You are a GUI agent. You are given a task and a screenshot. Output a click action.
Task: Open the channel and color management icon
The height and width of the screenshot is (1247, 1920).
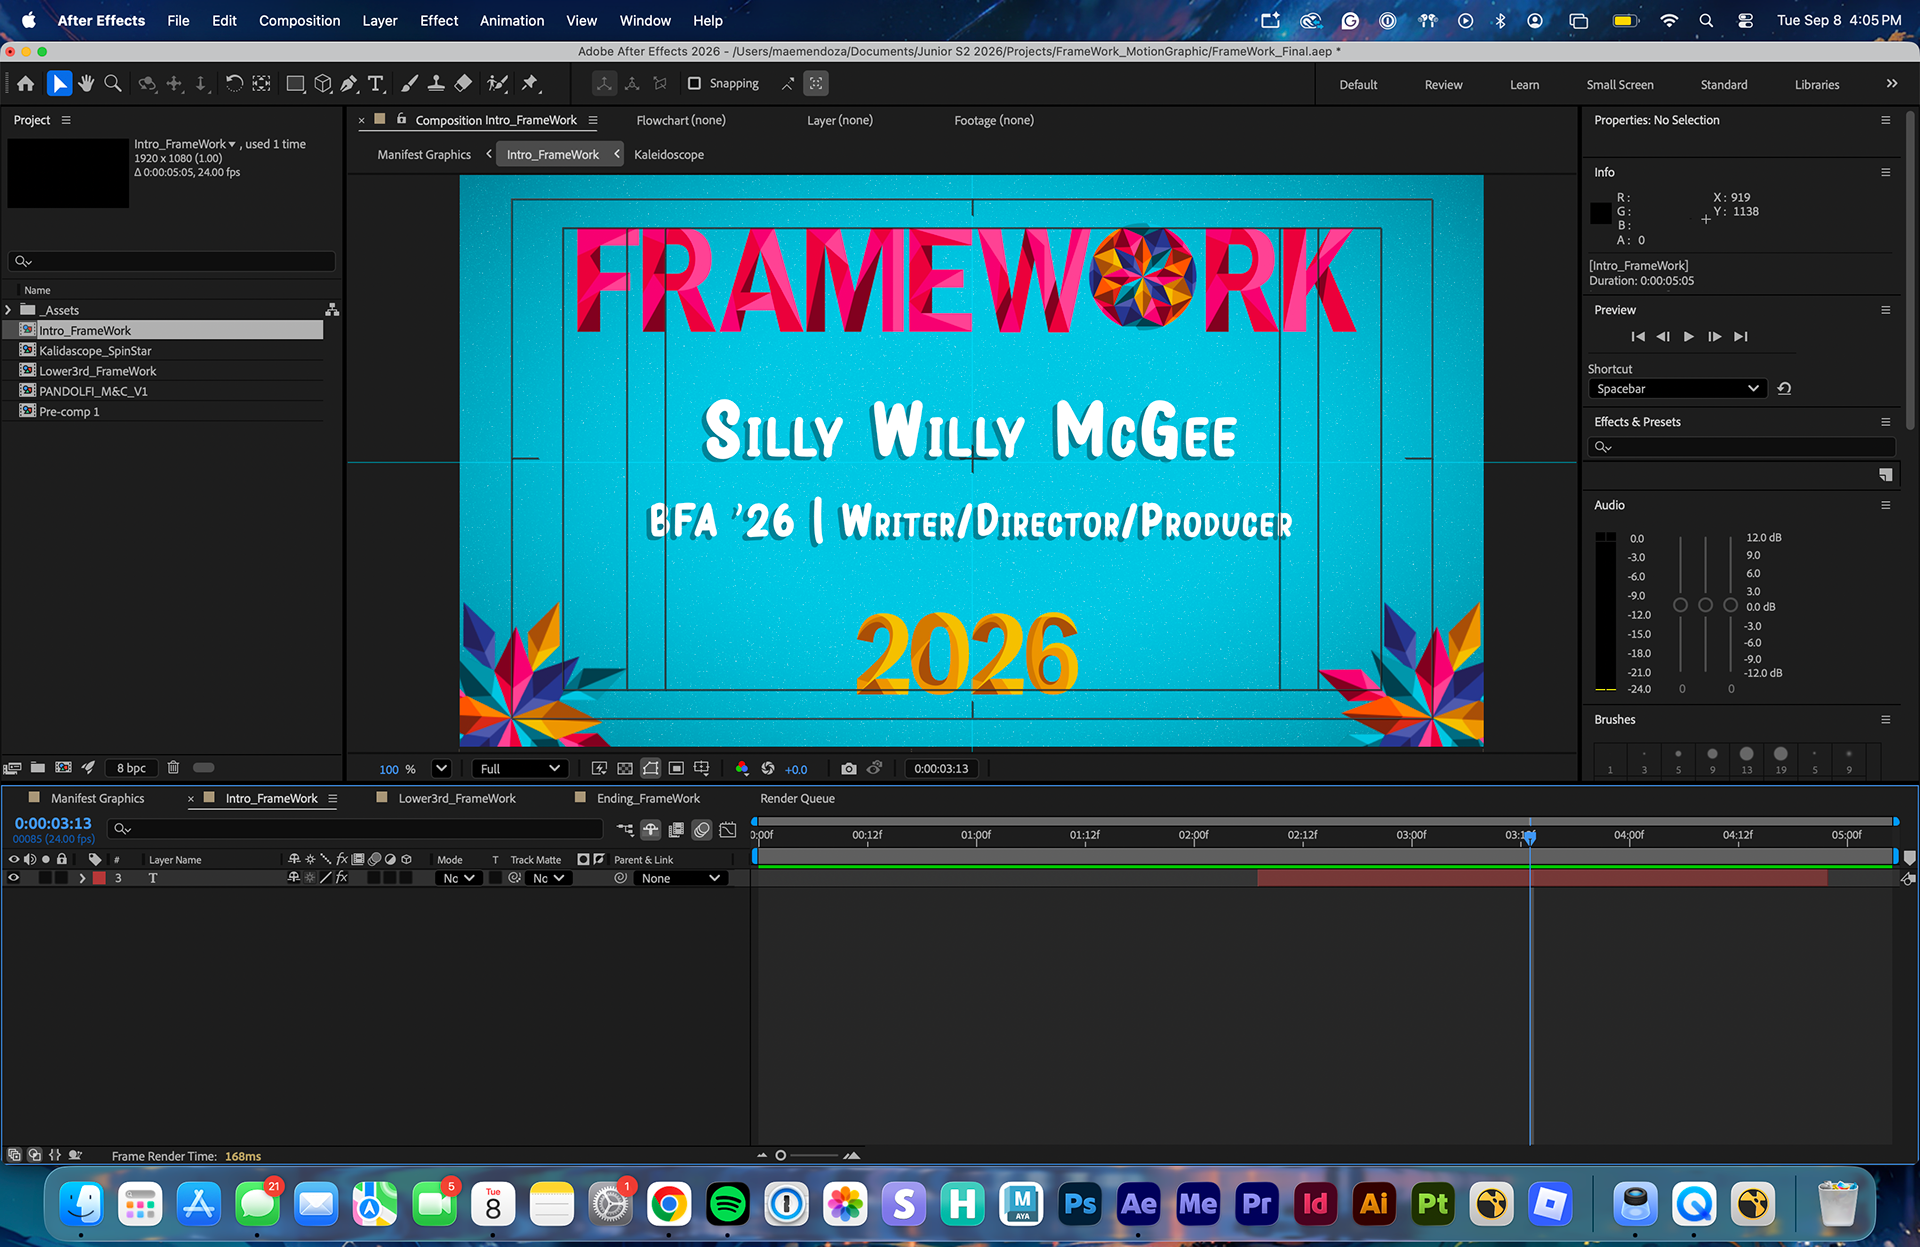(x=742, y=769)
